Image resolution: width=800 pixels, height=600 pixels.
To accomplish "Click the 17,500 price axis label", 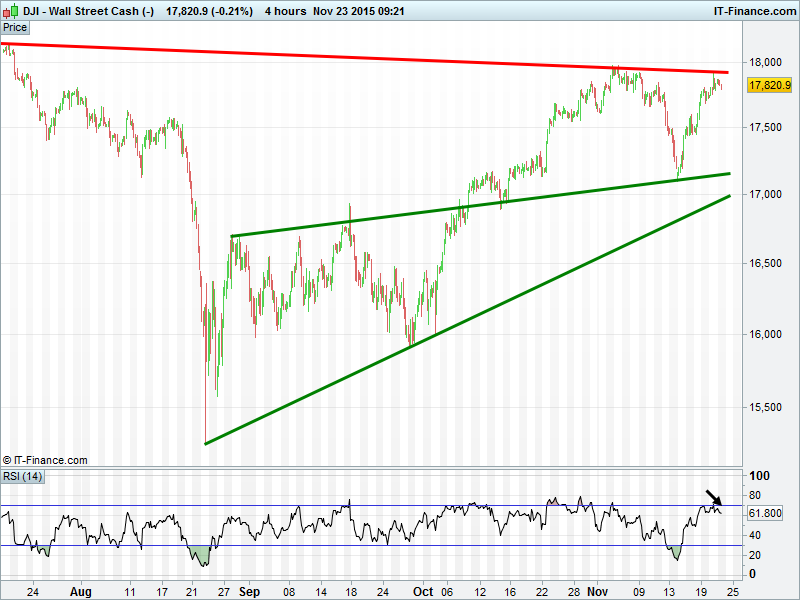I will tap(765, 127).
